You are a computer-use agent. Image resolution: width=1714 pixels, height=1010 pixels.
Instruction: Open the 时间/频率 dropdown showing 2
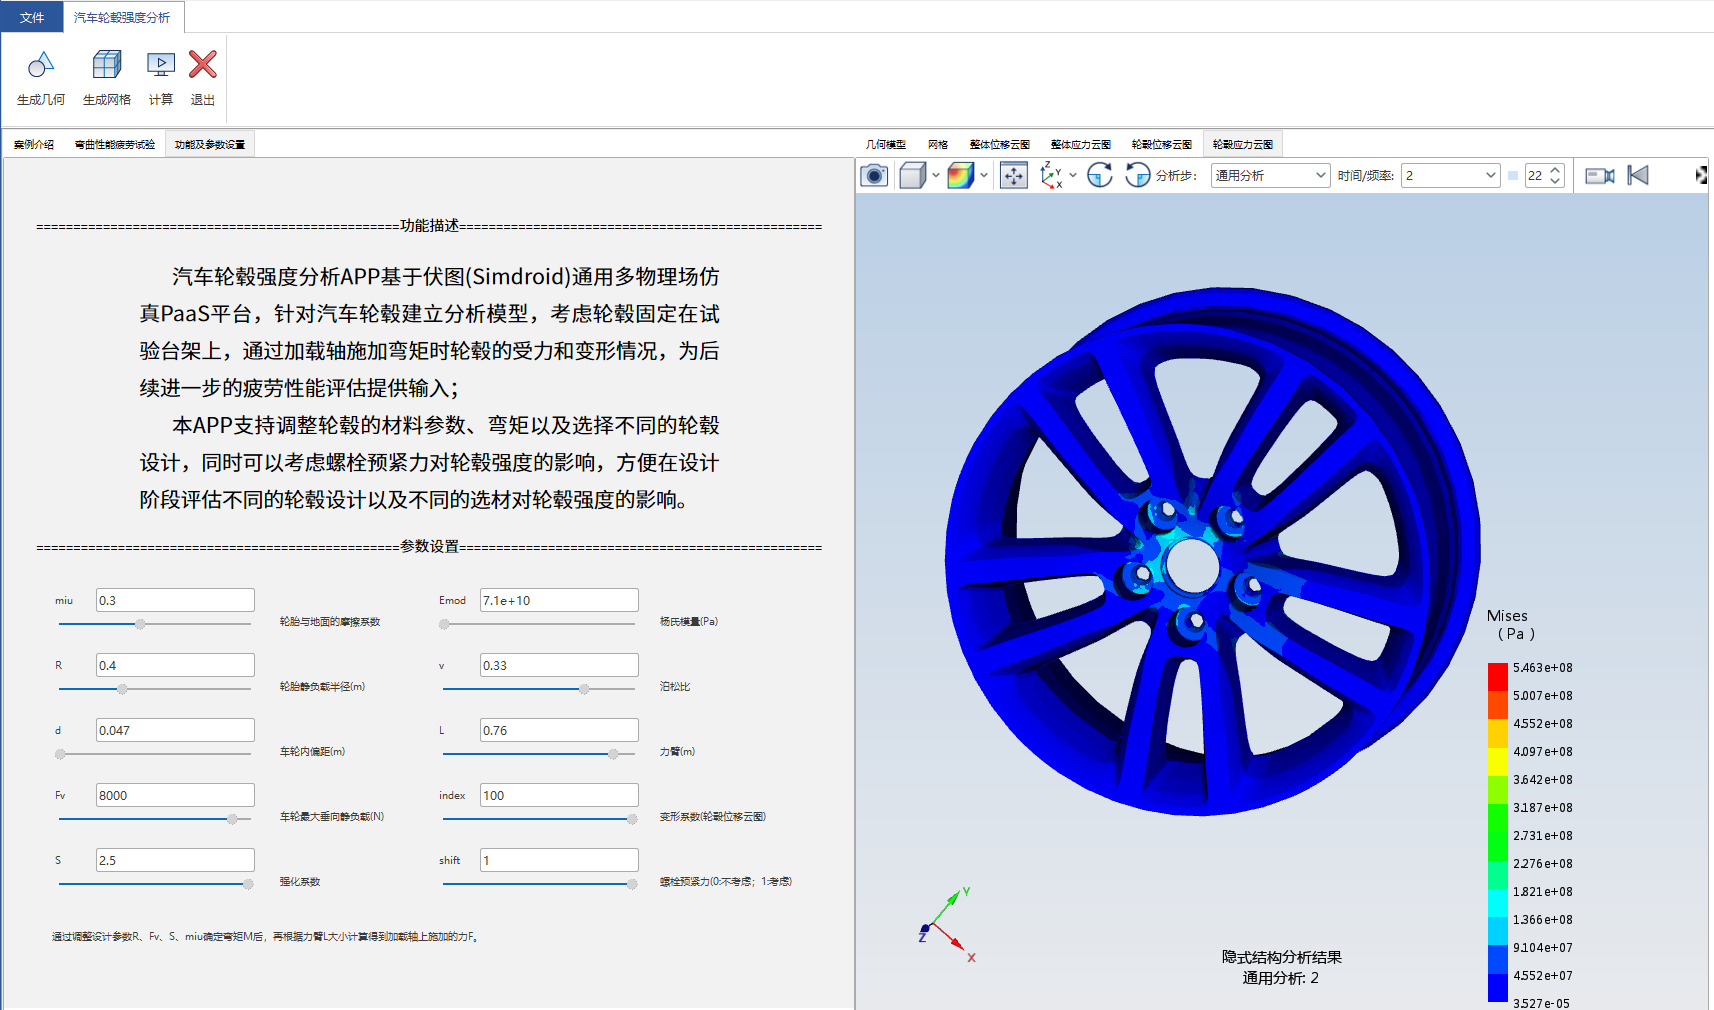(1450, 176)
